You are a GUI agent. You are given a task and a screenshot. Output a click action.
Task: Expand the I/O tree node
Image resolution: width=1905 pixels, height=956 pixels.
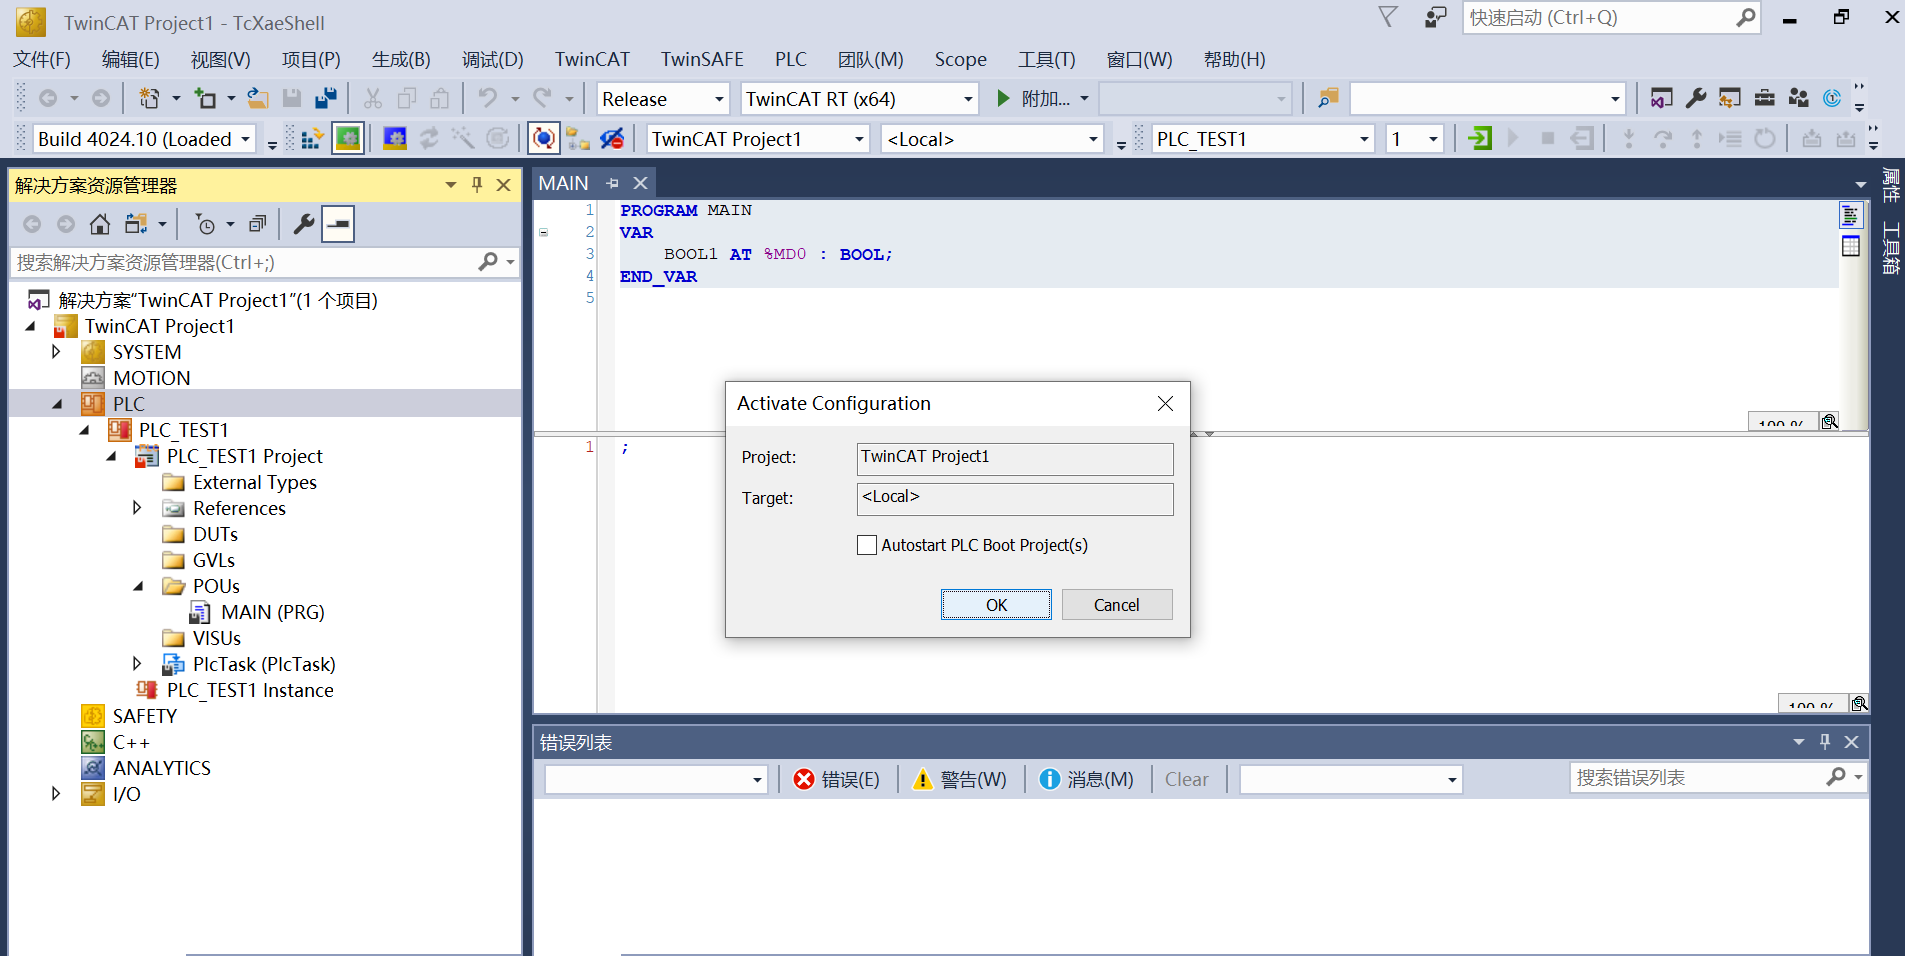(56, 794)
